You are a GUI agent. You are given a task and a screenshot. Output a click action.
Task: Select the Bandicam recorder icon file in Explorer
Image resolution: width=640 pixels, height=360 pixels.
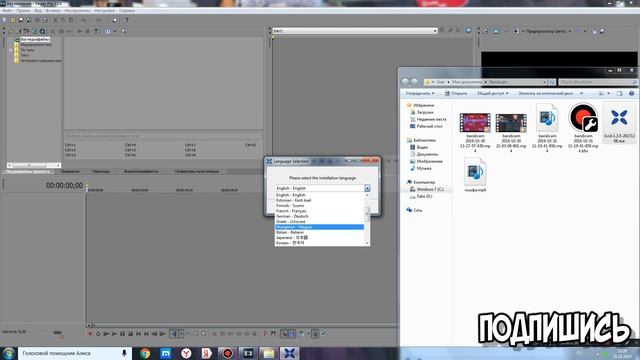click(583, 127)
